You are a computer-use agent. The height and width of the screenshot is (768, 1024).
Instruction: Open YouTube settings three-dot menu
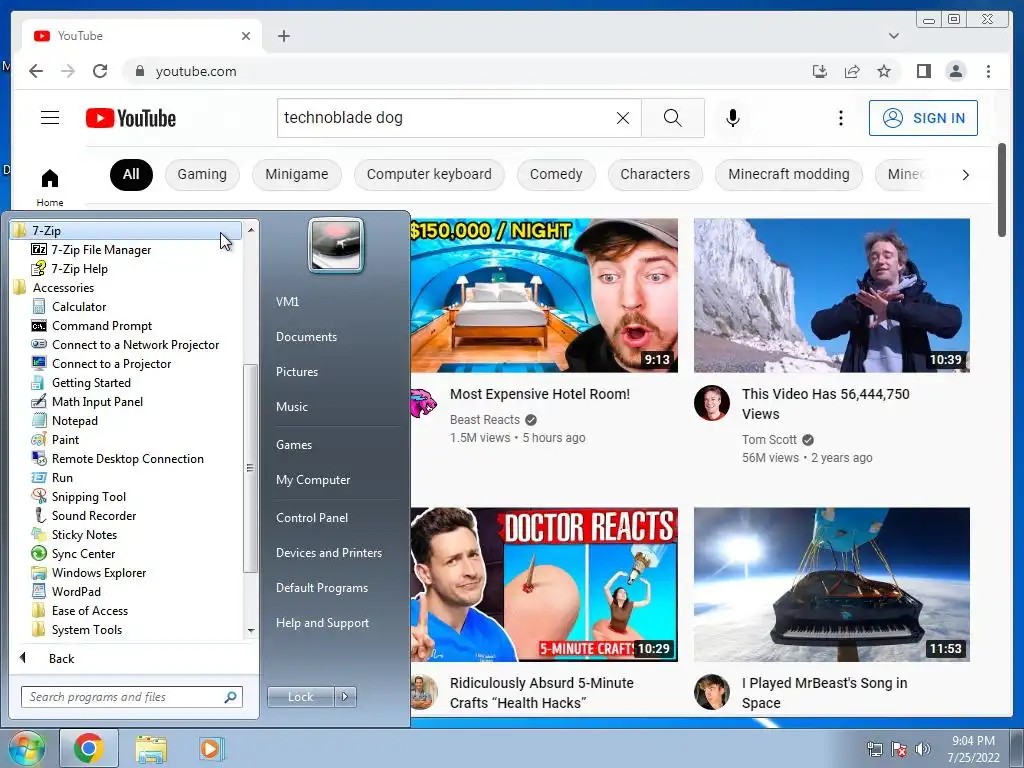tap(840, 118)
